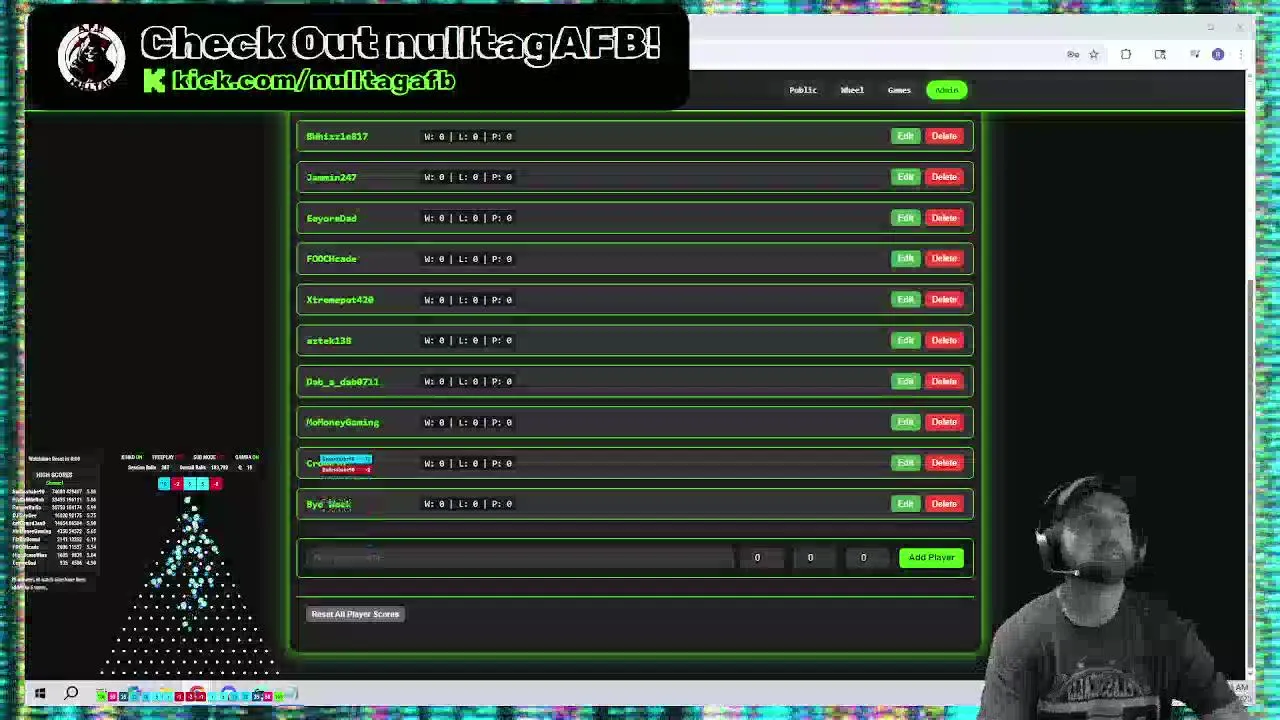Click Reset All Player Scores button
Viewport: 1280px width, 720px height.
355,614
